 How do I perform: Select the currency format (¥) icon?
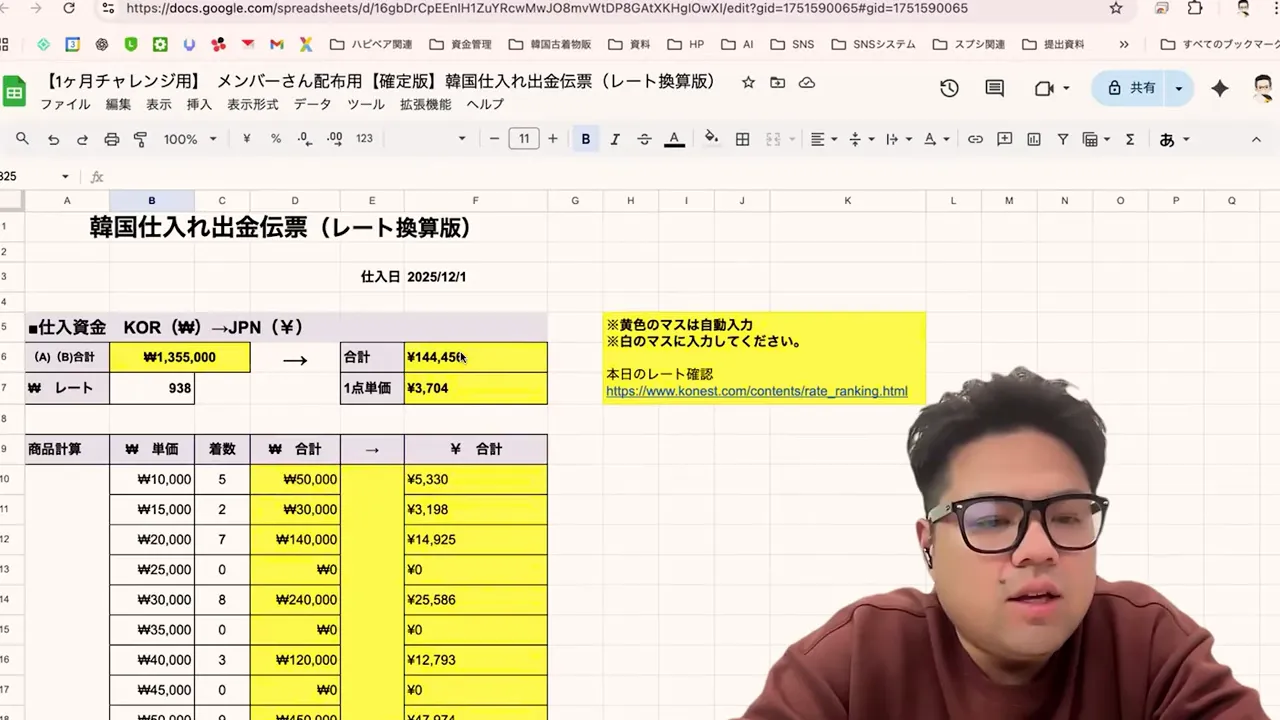click(246, 138)
